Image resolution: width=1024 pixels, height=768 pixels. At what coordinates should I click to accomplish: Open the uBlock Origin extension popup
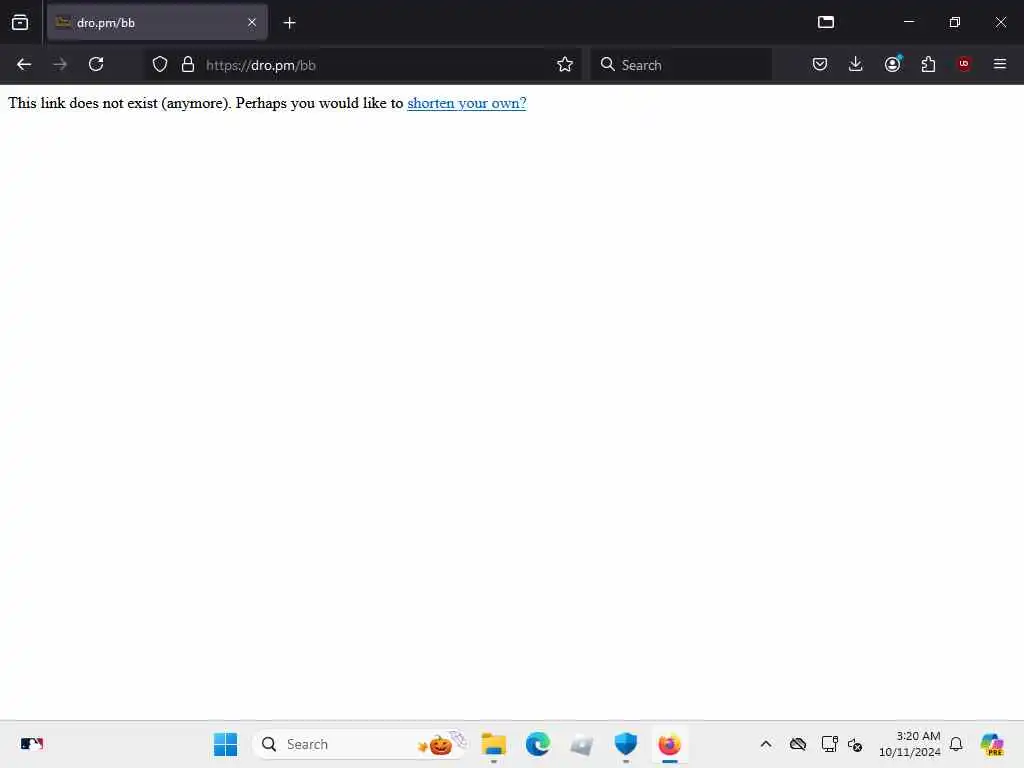pyautogui.click(x=964, y=65)
